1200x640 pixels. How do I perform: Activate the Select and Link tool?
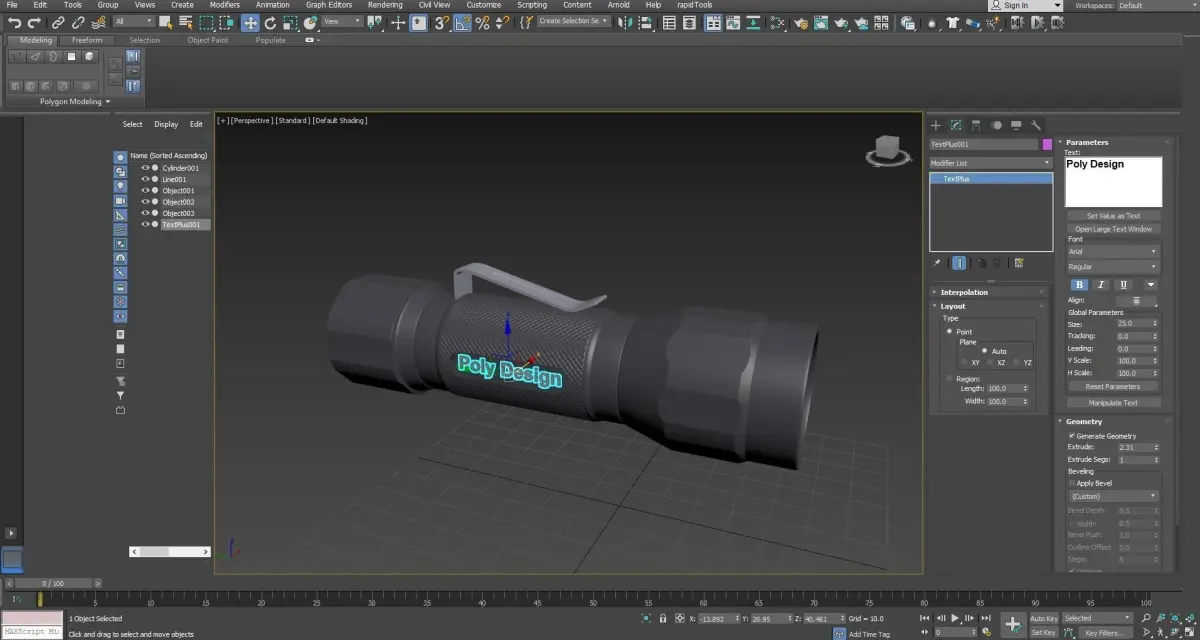click(58, 23)
